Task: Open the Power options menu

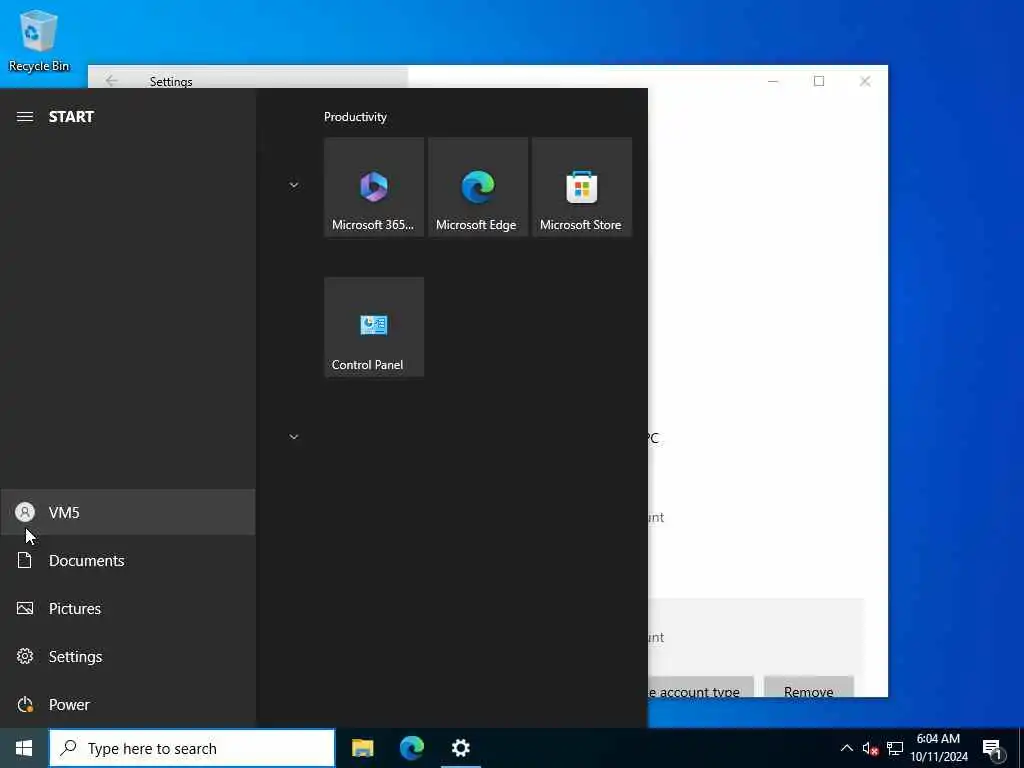Action: coord(128,705)
